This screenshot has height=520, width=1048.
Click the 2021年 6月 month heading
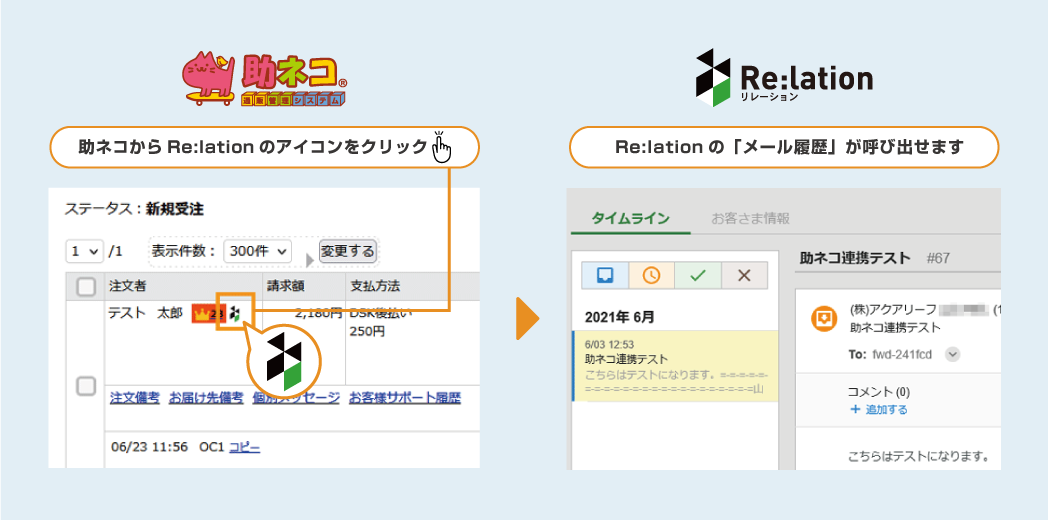620,317
